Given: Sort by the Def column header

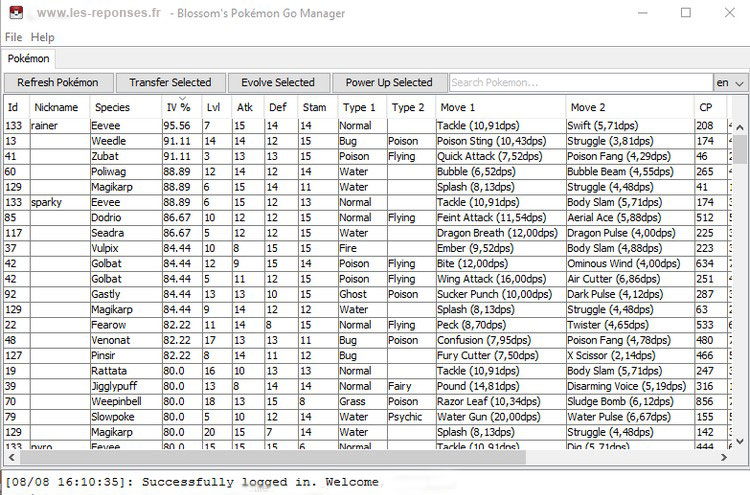Looking at the screenshot, I should pyautogui.click(x=280, y=107).
